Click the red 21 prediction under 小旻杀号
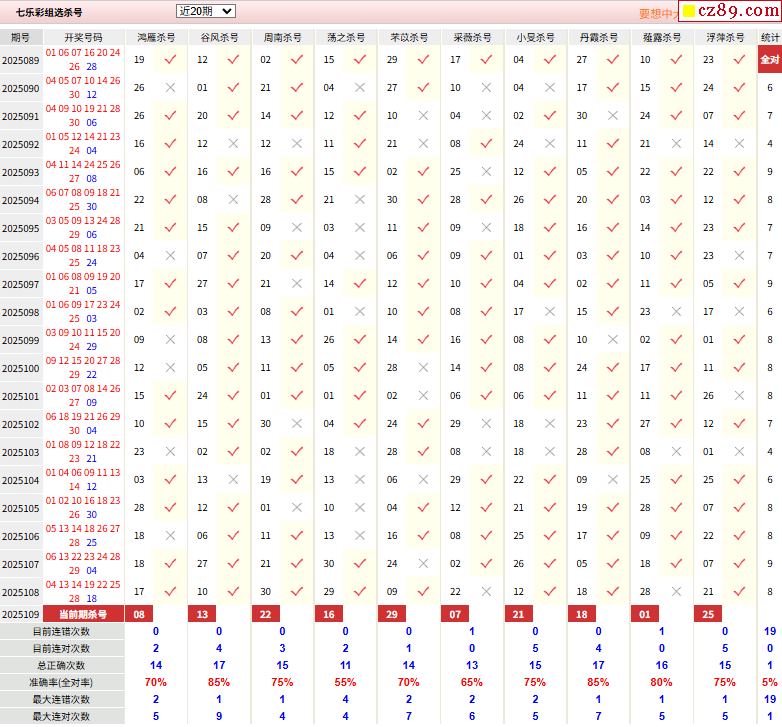The height and width of the screenshot is (727, 782). pos(518,614)
